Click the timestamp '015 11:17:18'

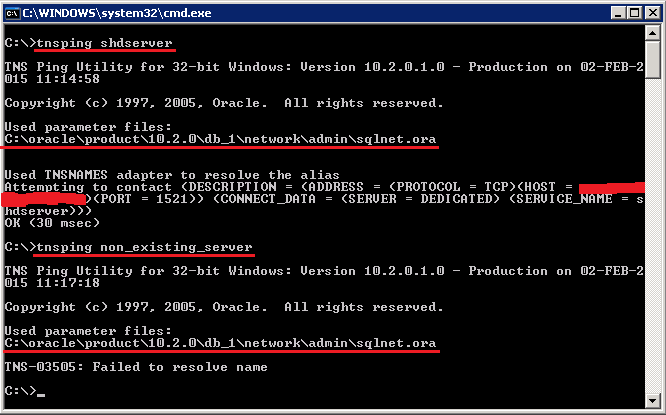[52, 283]
